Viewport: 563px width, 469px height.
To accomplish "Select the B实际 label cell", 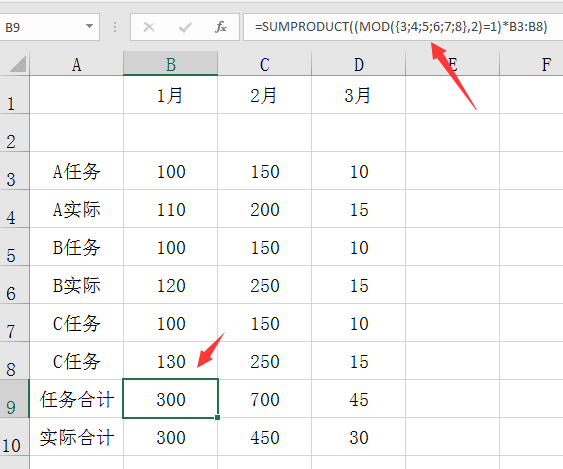I will click(x=76, y=285).
